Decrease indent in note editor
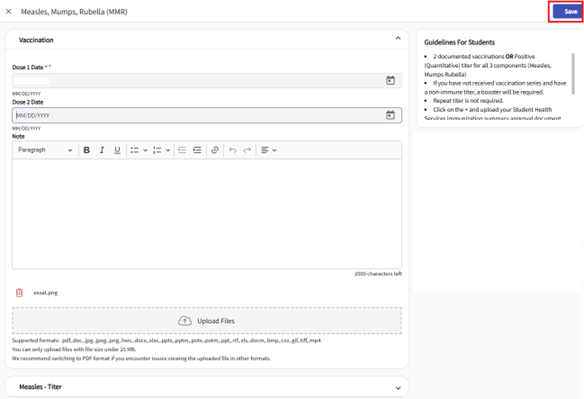Image resolution: width=584 pixels, height=399 pixels. coord(182,150)
